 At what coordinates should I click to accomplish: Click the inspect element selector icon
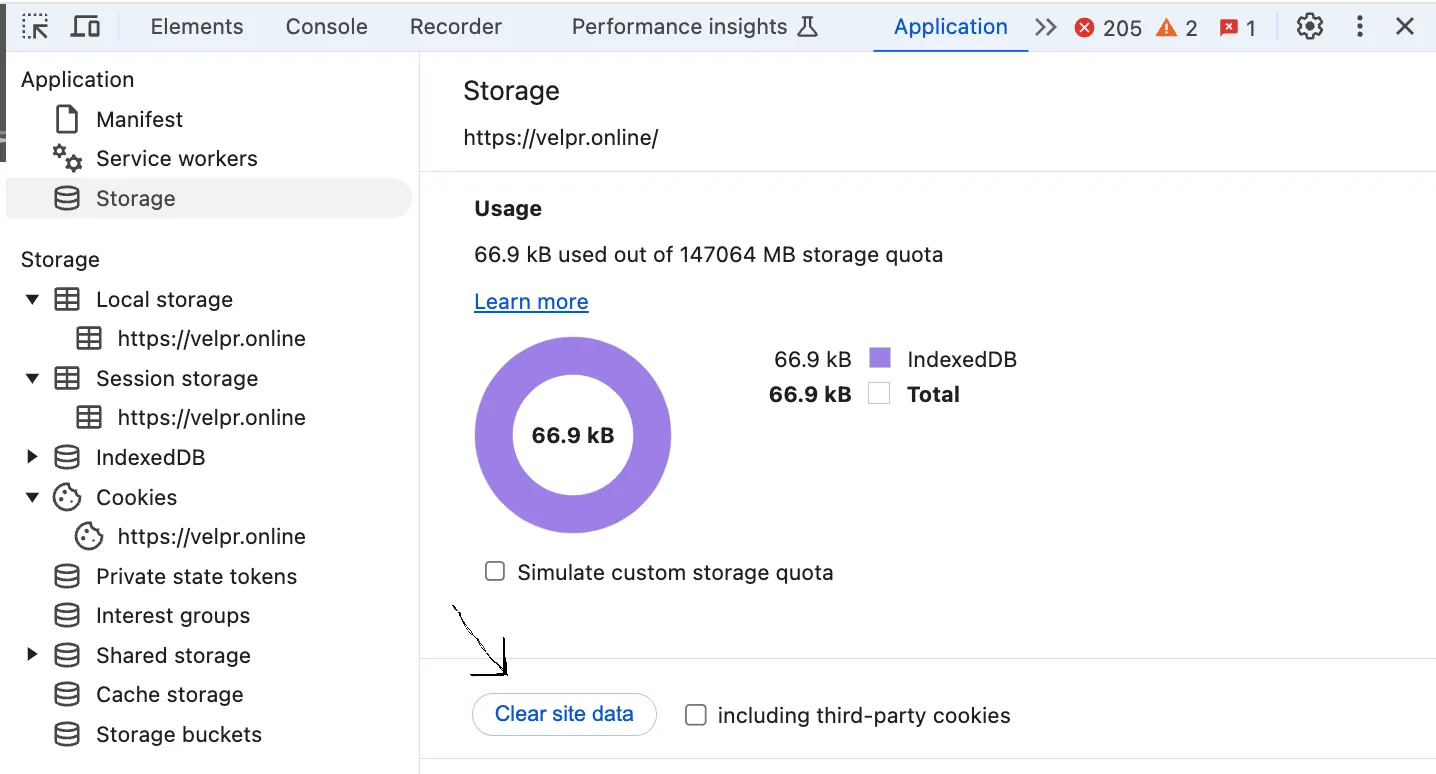[x=35, y=27]
